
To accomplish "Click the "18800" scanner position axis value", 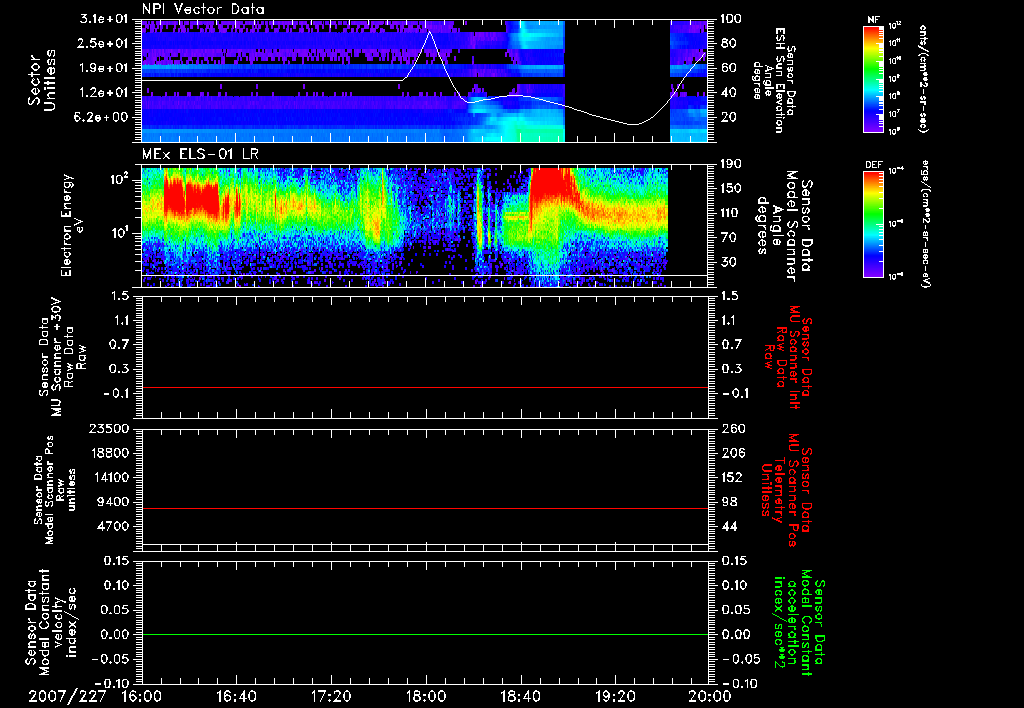I will point(109,453).
